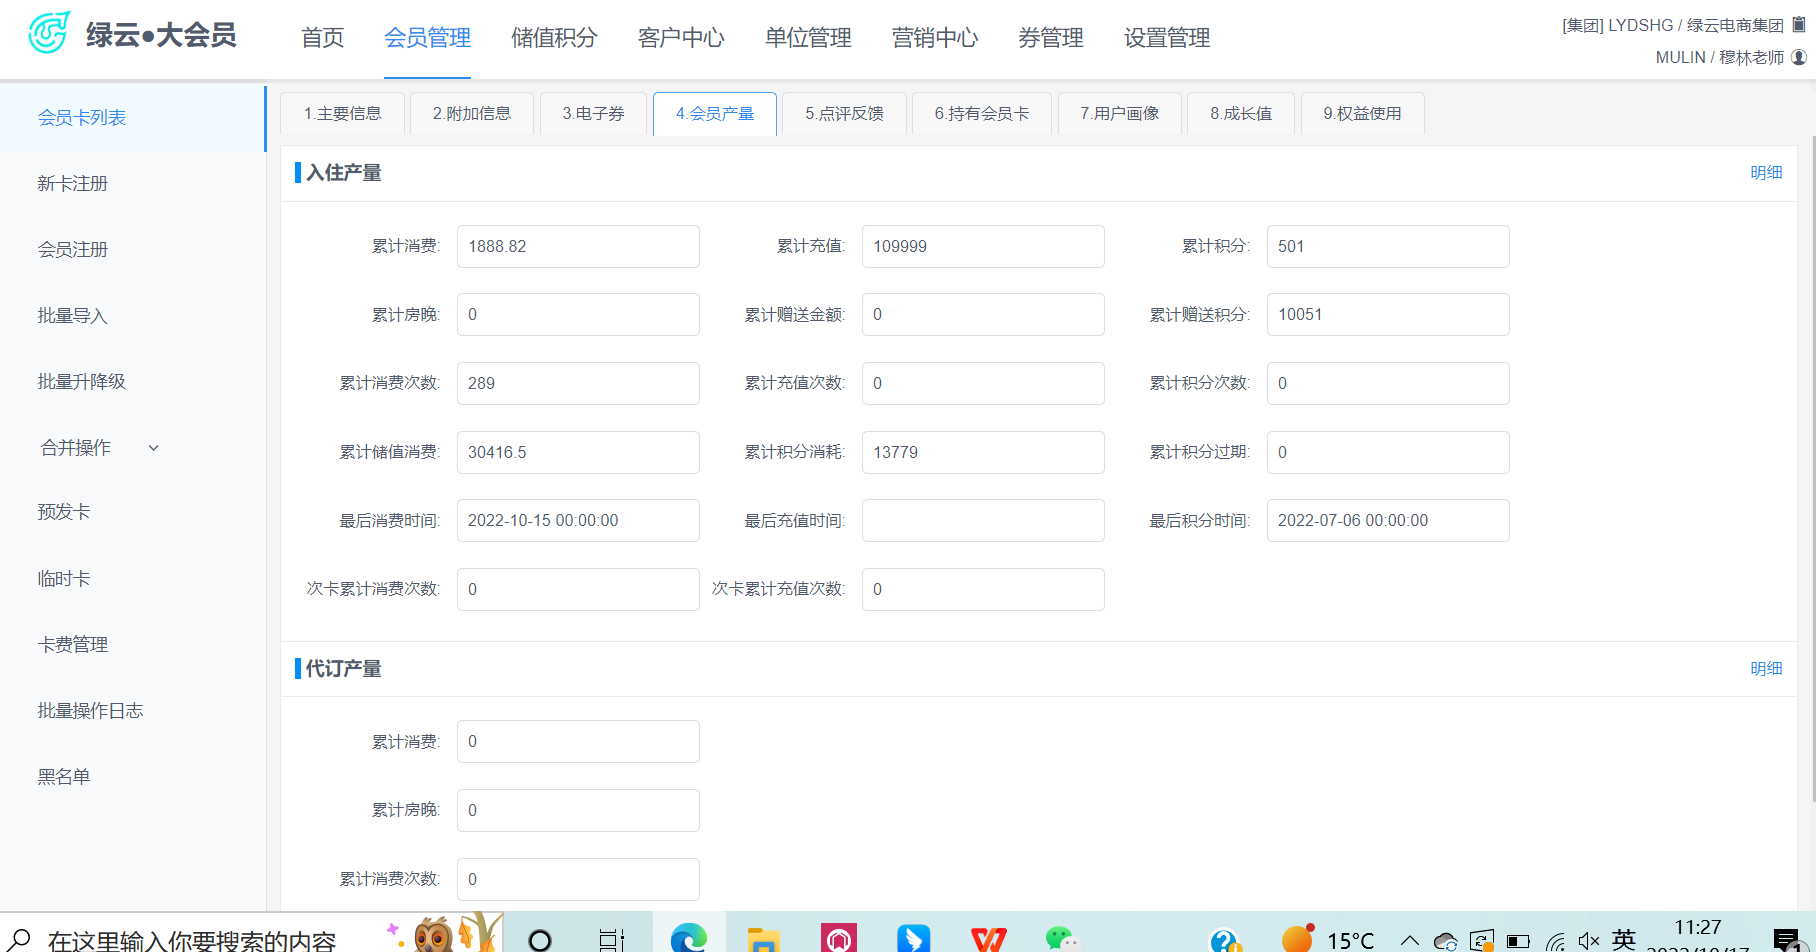The height and width of the screenshot is (952, 1816).
Task: Open File Explorer from the taskbar
Action: tap(763, 938)
